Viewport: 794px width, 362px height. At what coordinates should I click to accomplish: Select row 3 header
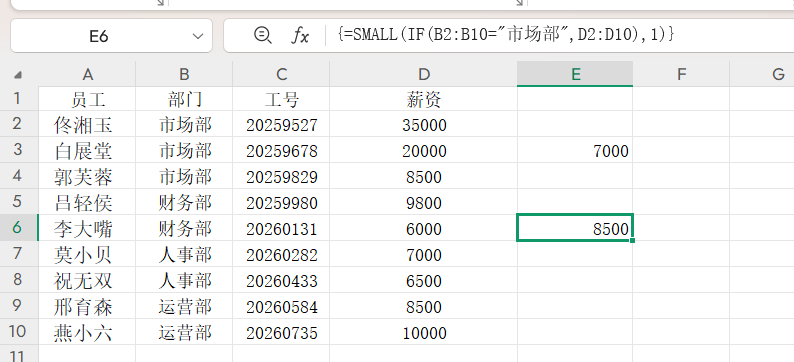coord(19,150)
